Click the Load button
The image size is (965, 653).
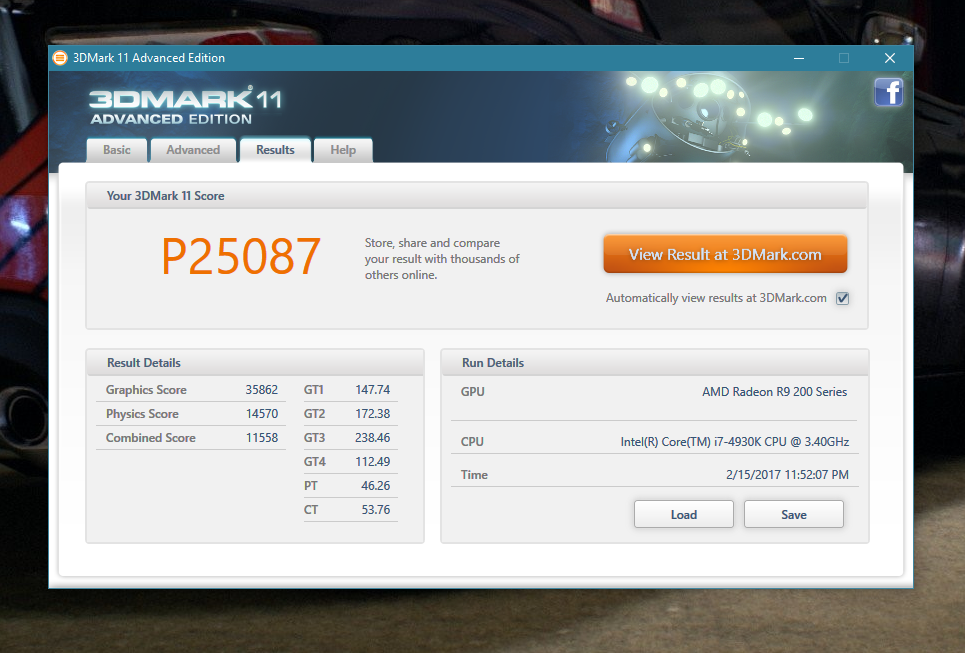684,515
